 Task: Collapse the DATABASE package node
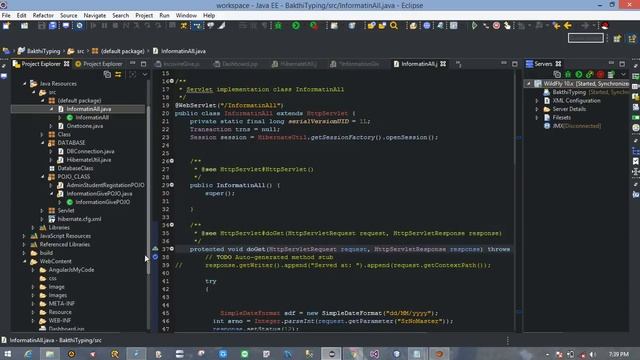42,143
